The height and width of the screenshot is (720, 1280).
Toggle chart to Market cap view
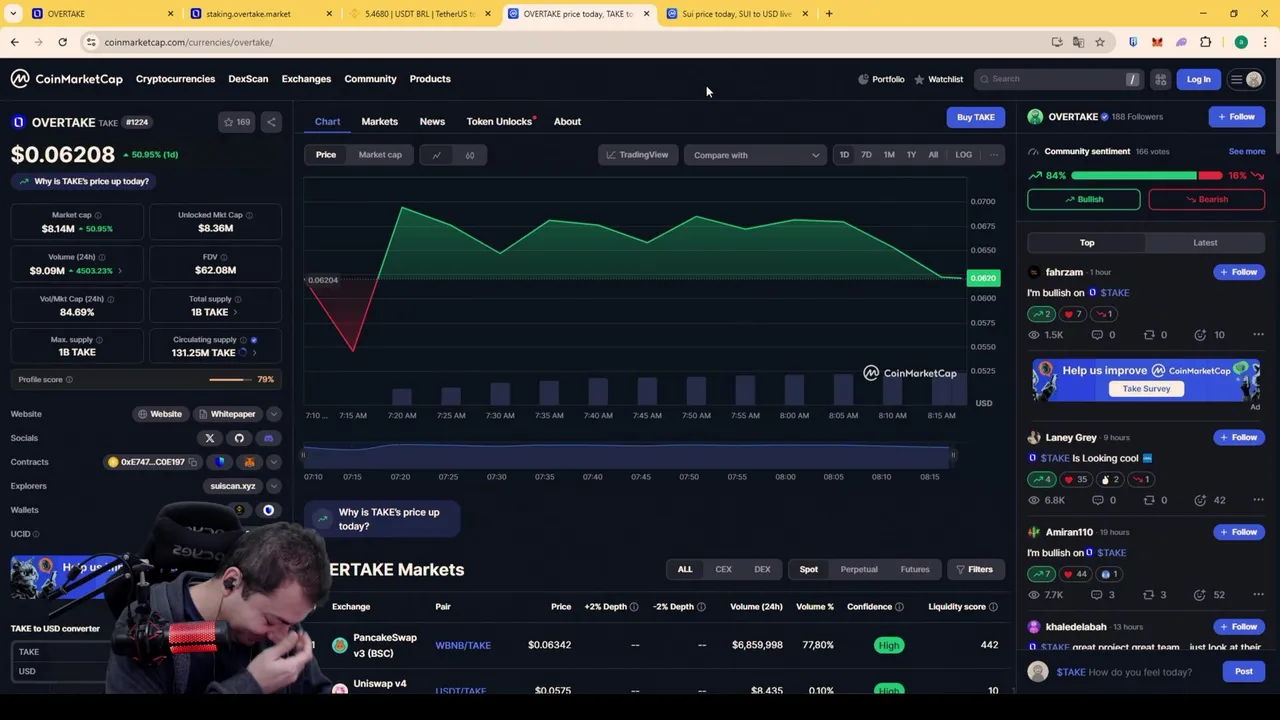point(380,155)
